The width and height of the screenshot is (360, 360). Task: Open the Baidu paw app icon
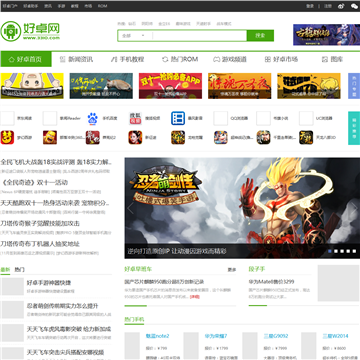(92, 118)
